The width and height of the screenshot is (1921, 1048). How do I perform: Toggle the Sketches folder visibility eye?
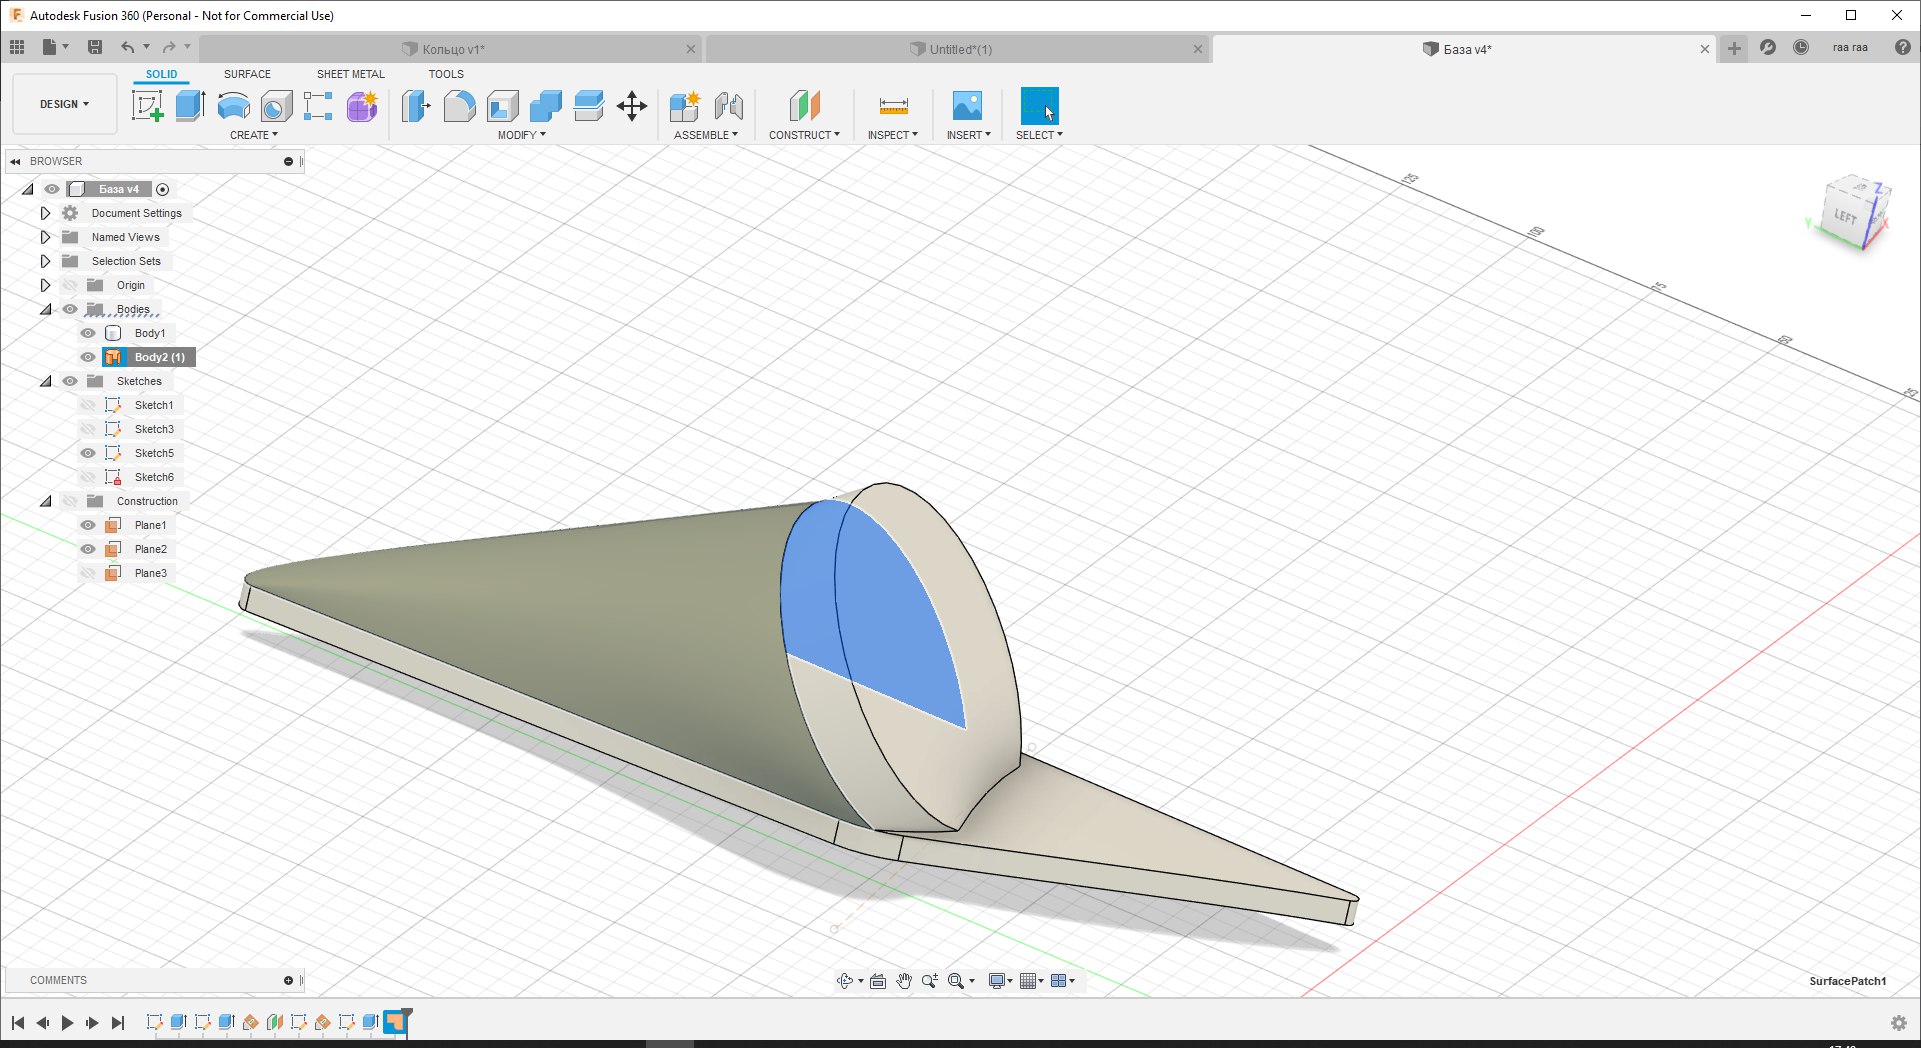(x=70, y=381)
